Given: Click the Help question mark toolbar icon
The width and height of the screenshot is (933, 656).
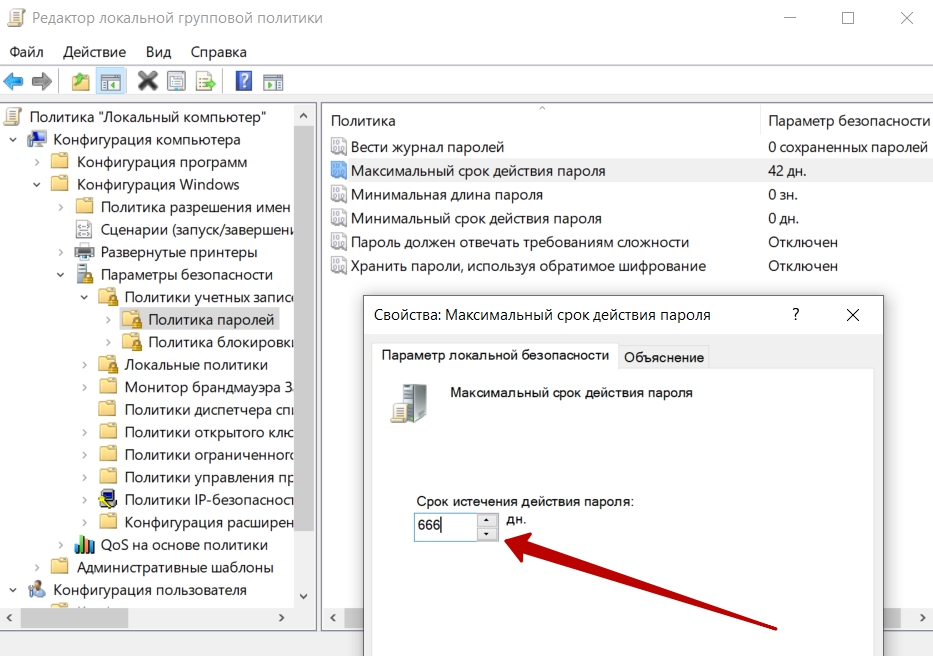Looking at the screenshot, I should click(244, 81).
